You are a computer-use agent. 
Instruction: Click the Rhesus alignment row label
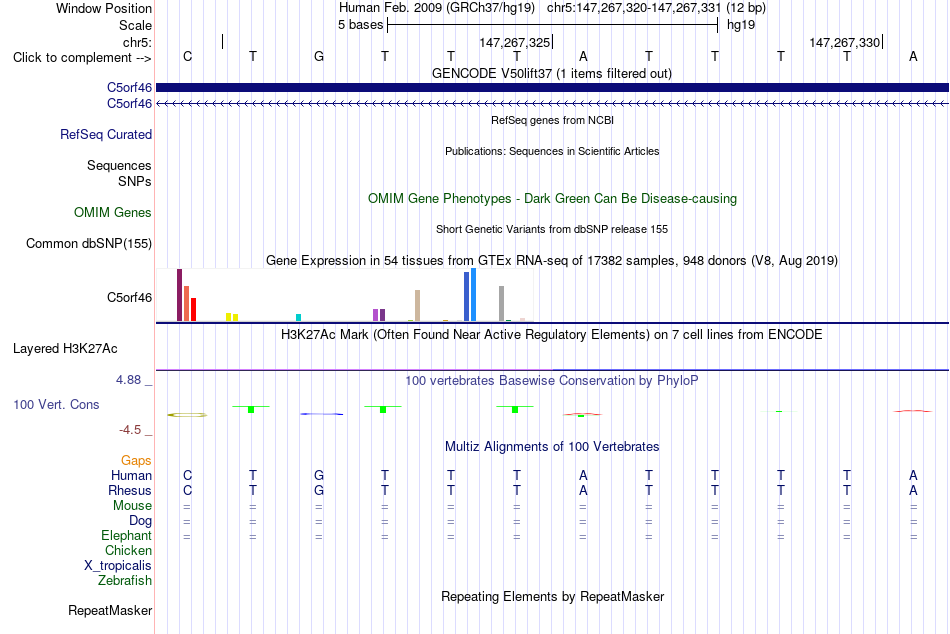tap(130, 490)
